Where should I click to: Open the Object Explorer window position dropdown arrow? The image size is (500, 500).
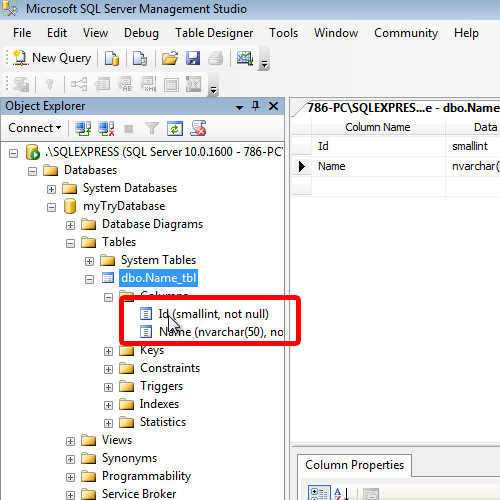coord(239,107)
